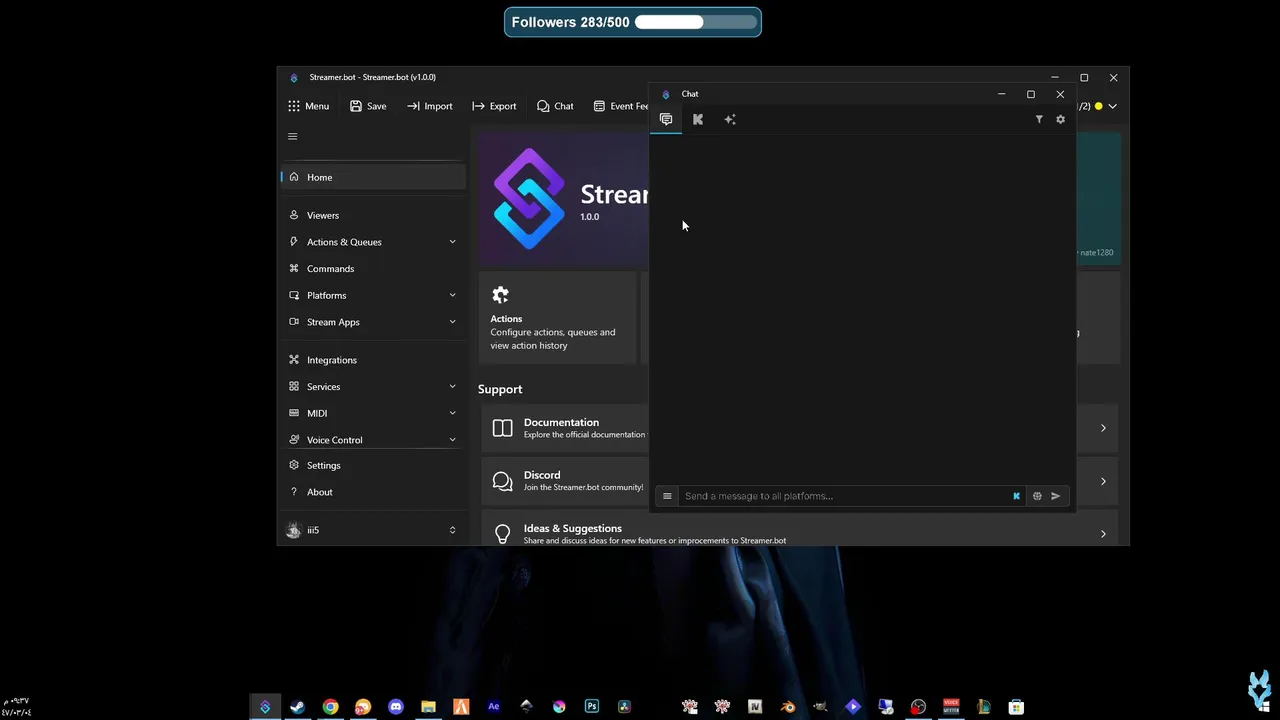Switch to the Kick tab in Chat window
The image size is (1280, 720).
[698, 119]
